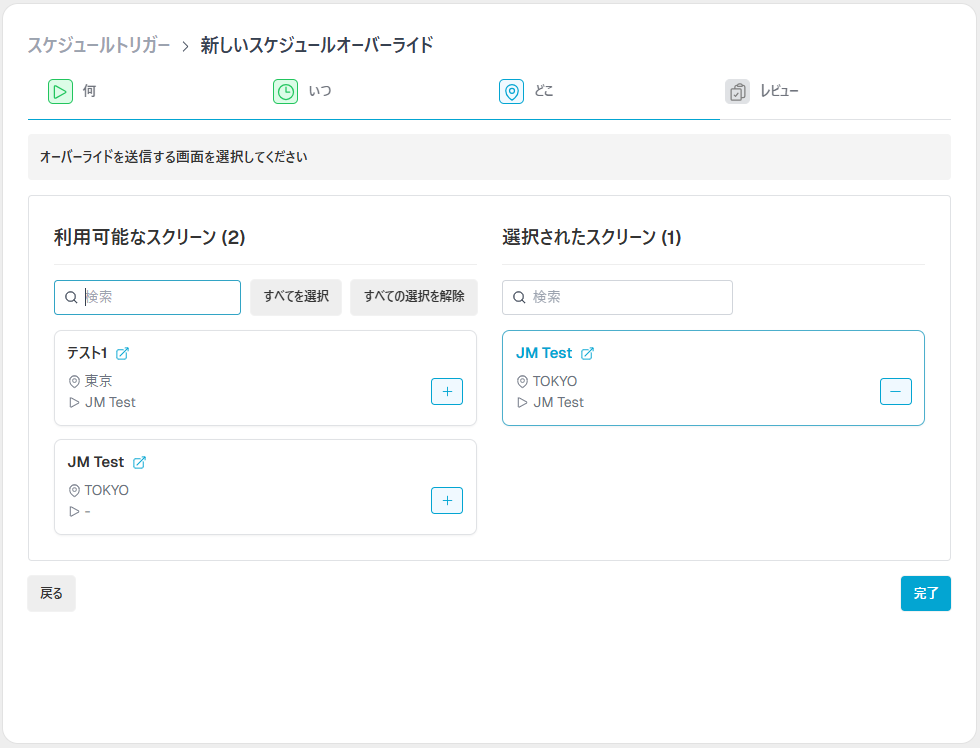Click the いつ step clock icon
Image resolution: width=980 pixels, height=748 pixels.
point(286,92)
